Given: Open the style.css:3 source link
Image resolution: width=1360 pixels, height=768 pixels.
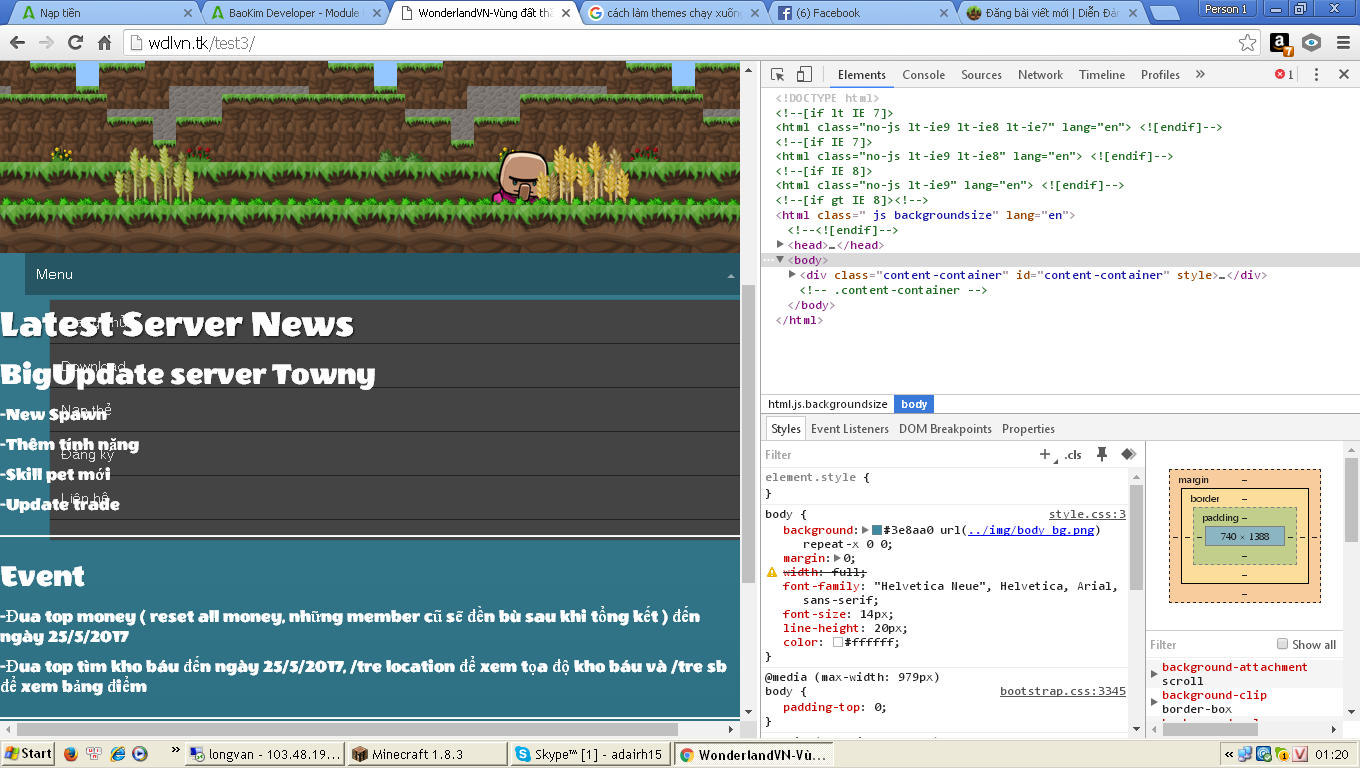Looking at the screenshot, I should click(1087, 514).
